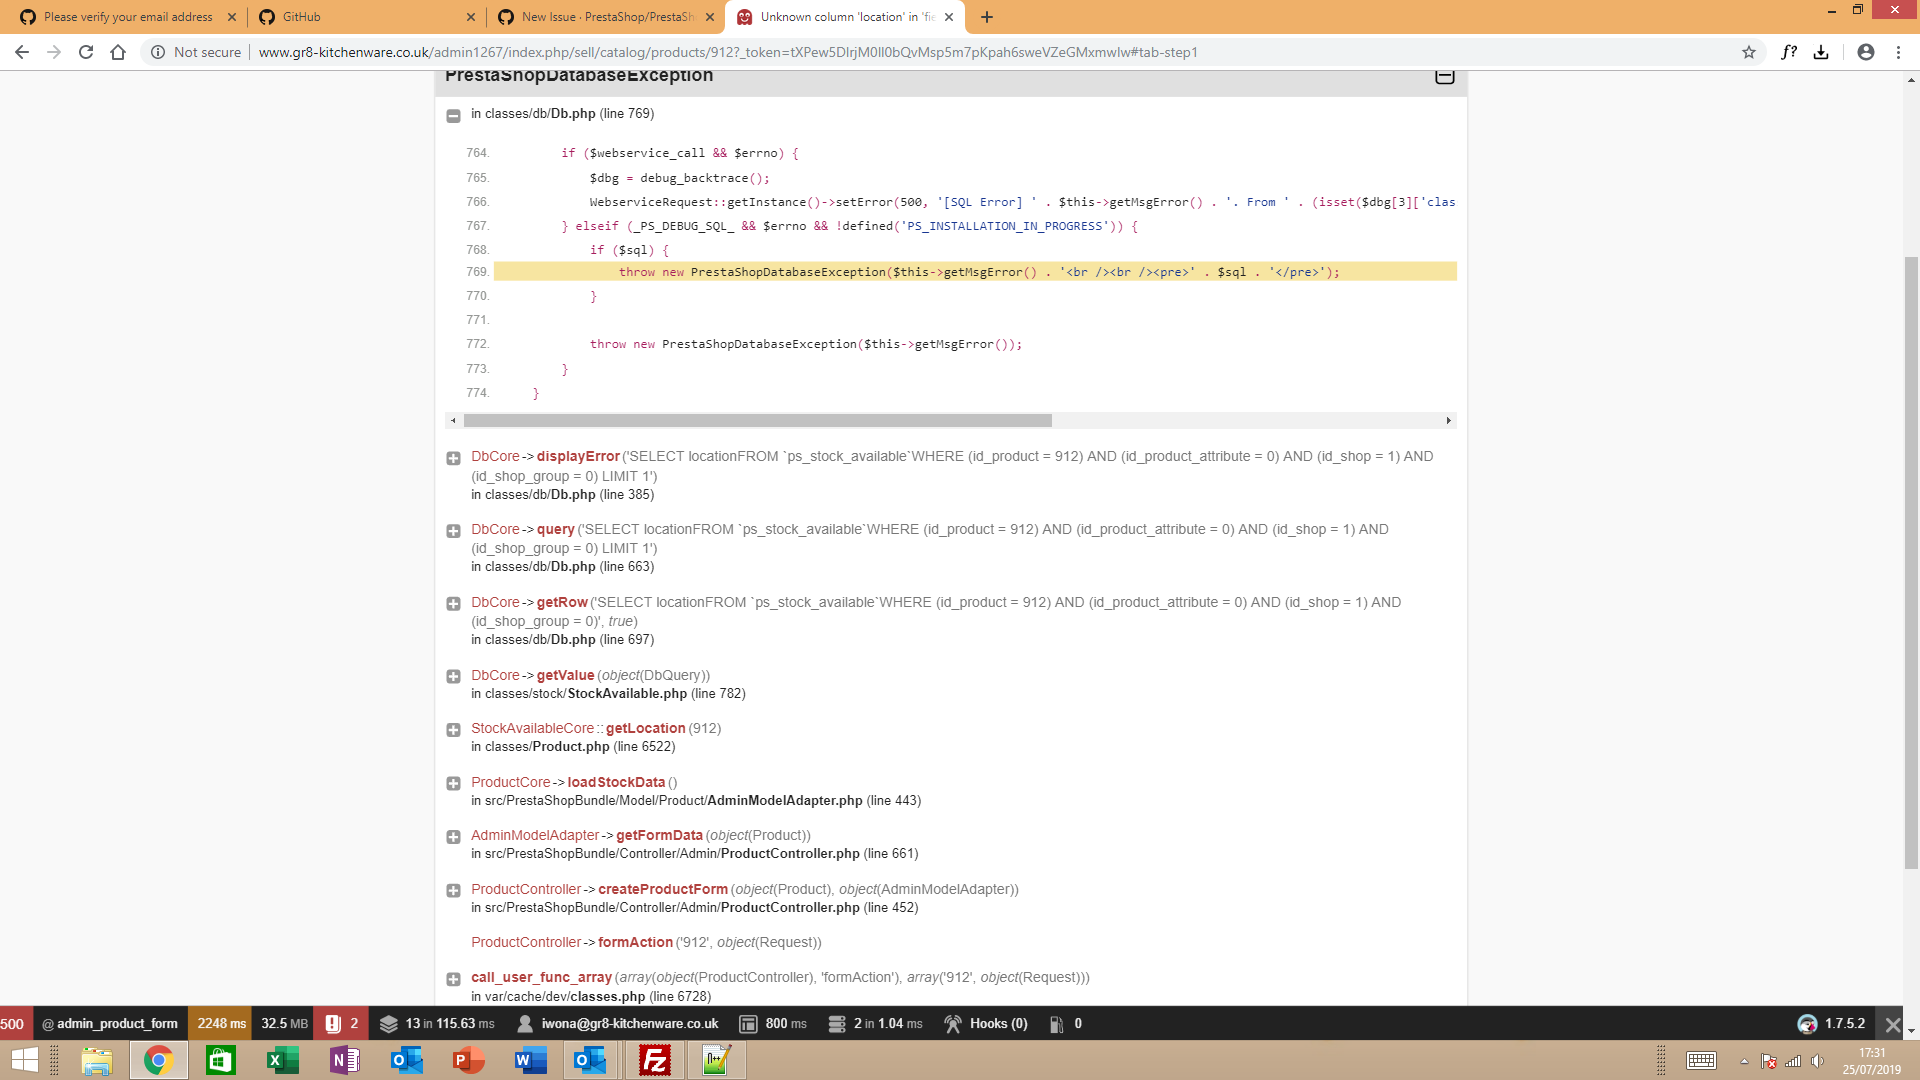The width and height of the screenshot is (1920, 1080).
Task: Click the 500 status code badge
Action: [x=13, y=1023]
